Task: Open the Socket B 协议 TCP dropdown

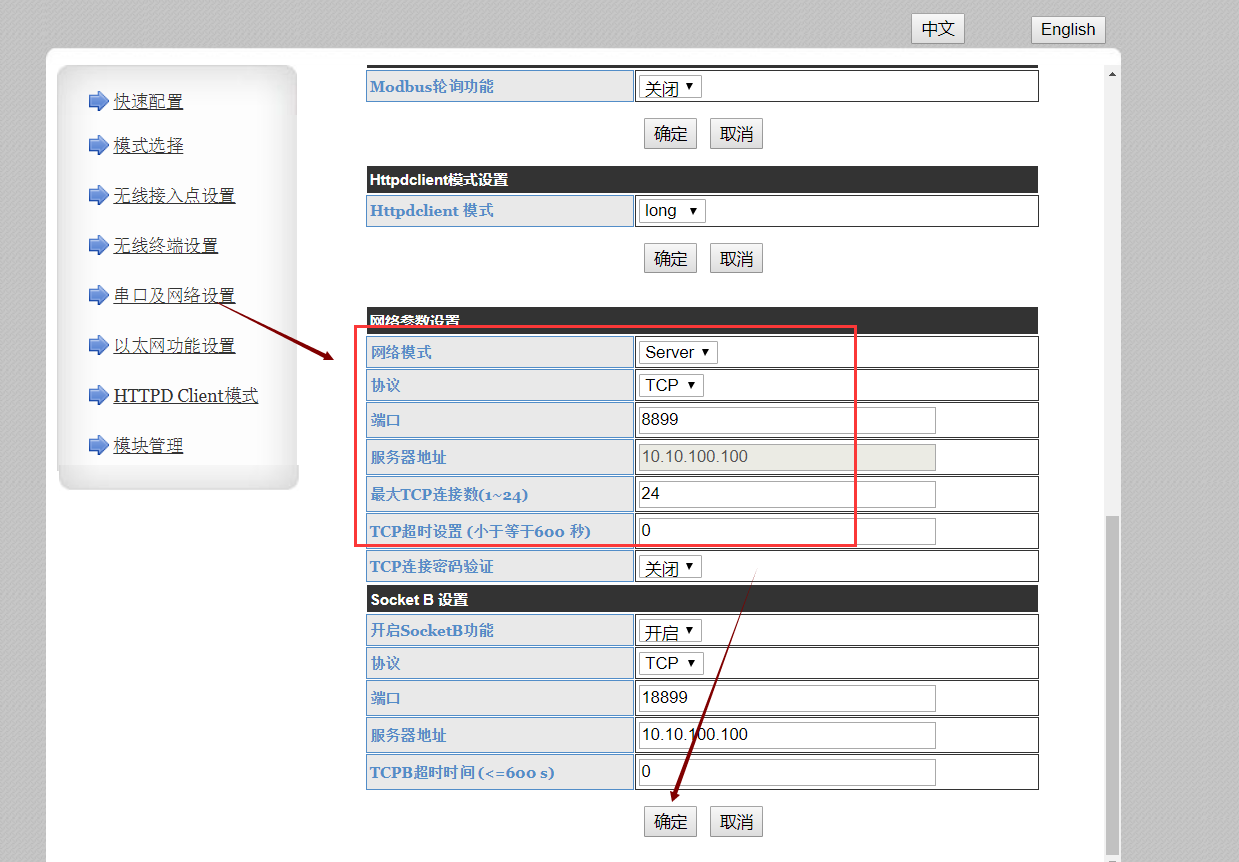Action: (x=671, y=663)
